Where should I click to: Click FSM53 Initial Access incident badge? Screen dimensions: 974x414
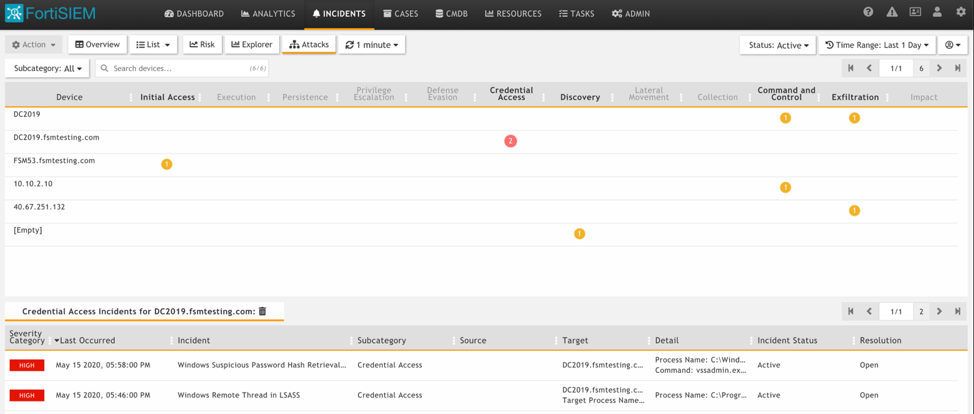click(x=166, y=164)
